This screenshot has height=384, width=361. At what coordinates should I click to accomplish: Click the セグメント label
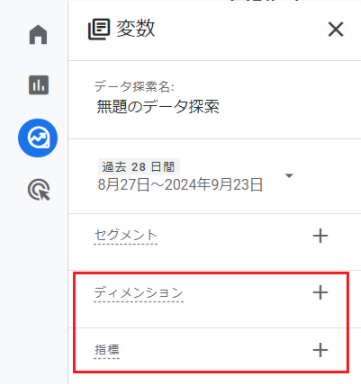(126, 235)
